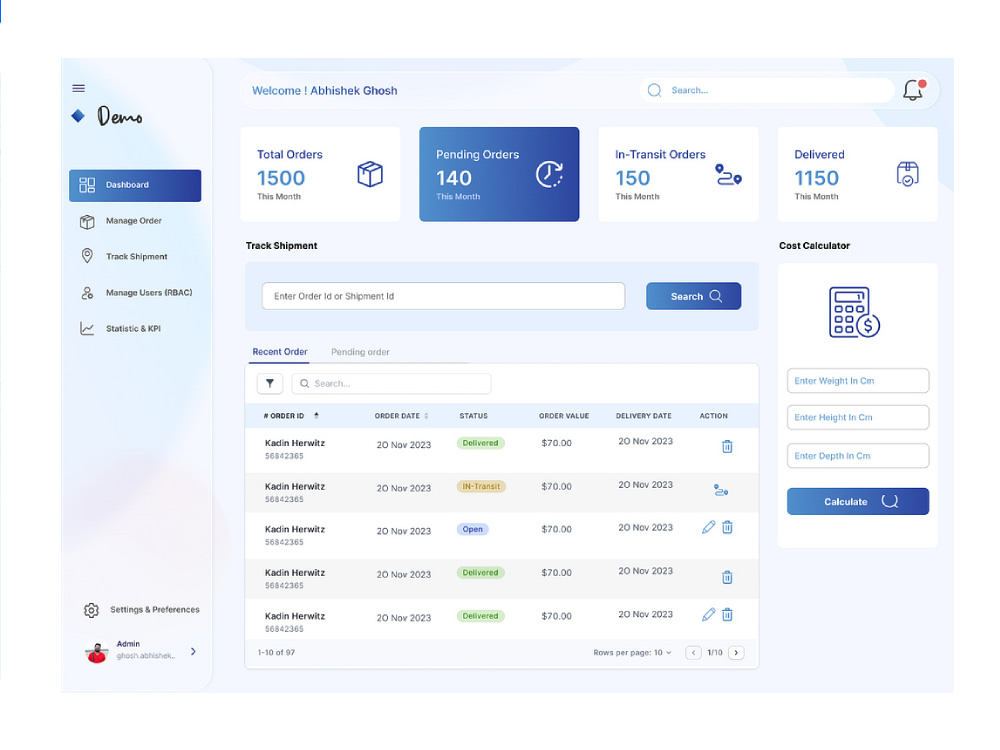
Task: Track route of the IN-Transit order
Action: (x=721, y=490)
